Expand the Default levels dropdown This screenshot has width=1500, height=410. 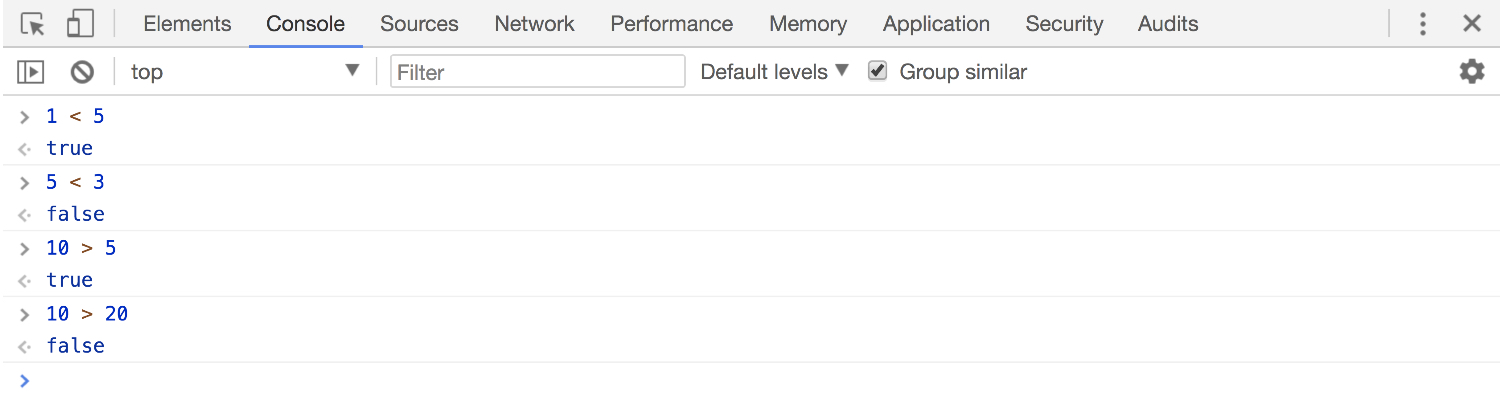[x=774, y=72]
